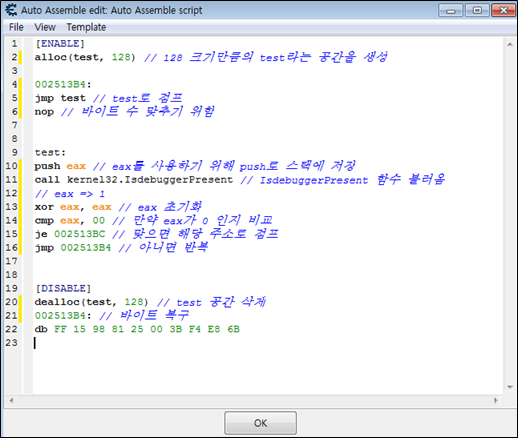Image resolution: width=518 pixels, height=438 pixels.
Task: Click the 'jmp test' instruction
Action: (60, 98)
